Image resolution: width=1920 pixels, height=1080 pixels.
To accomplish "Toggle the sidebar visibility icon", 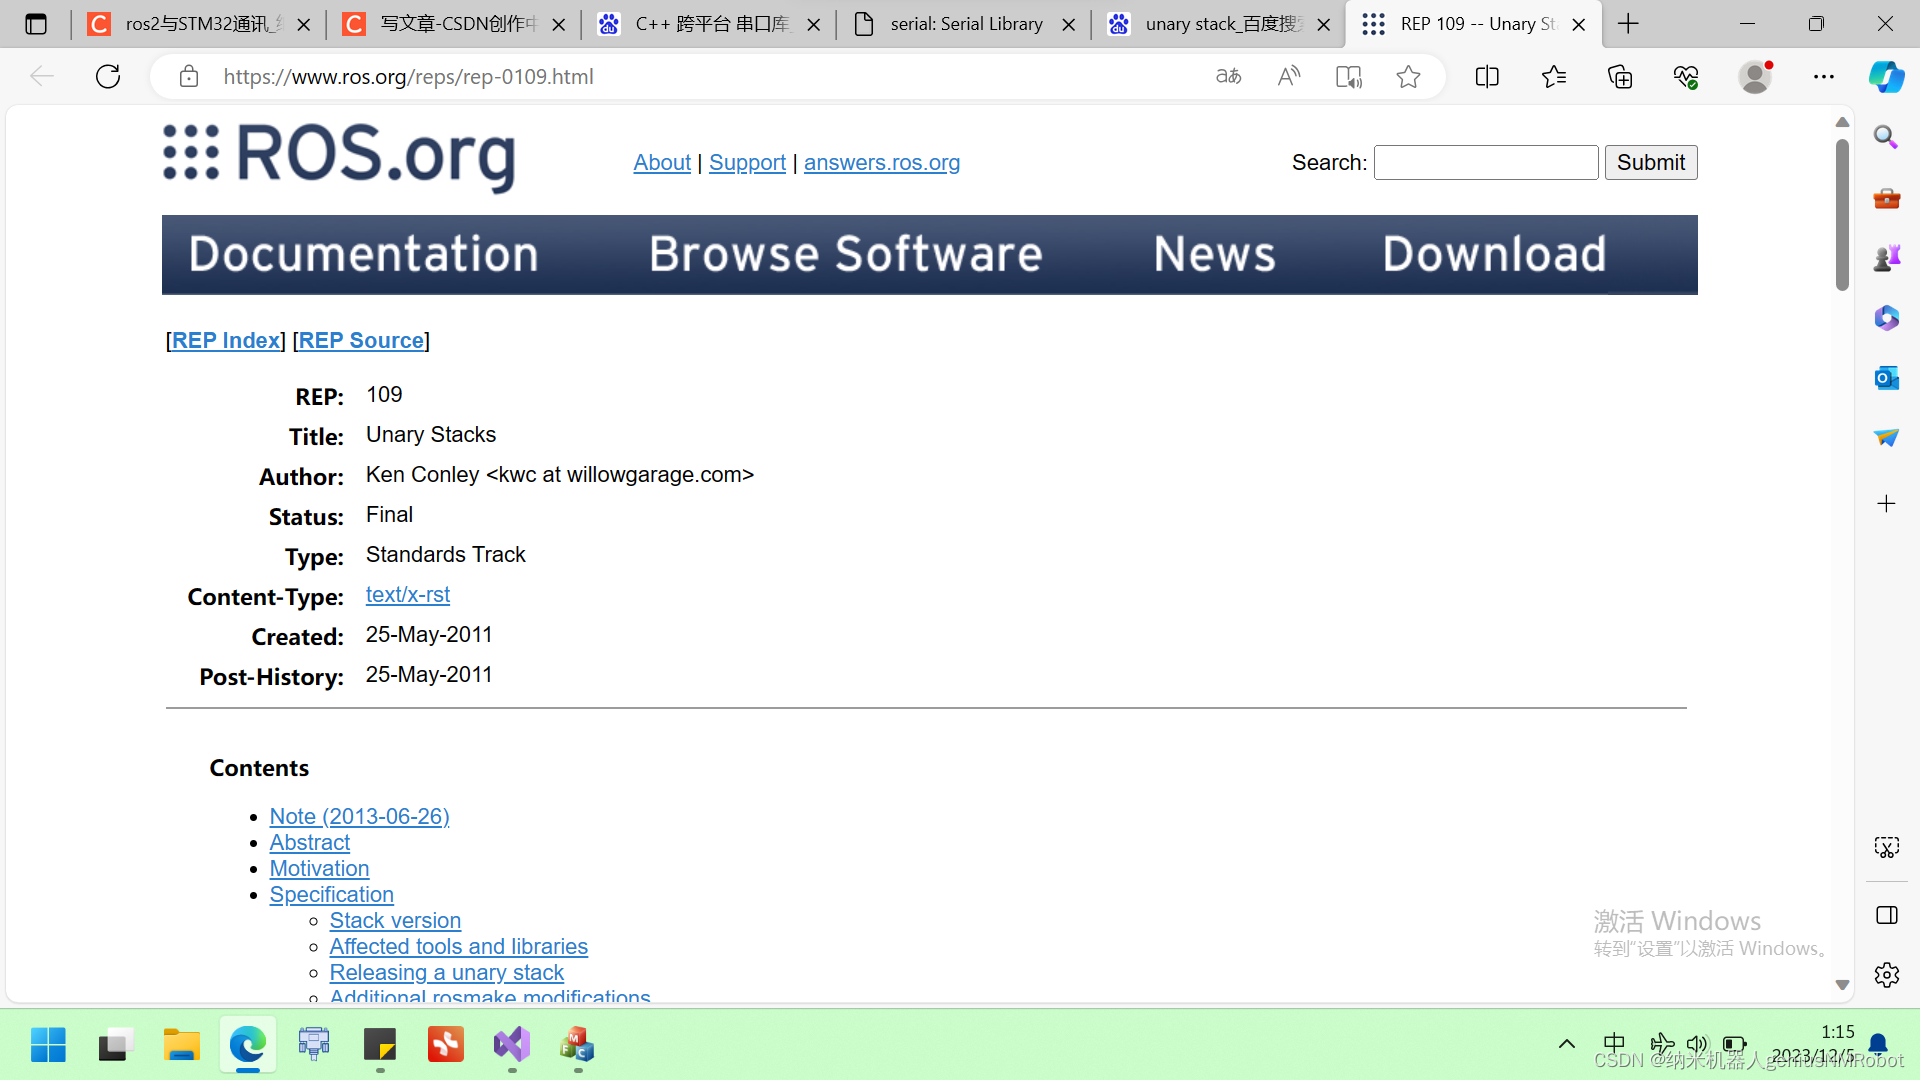I will [1886, 915].
